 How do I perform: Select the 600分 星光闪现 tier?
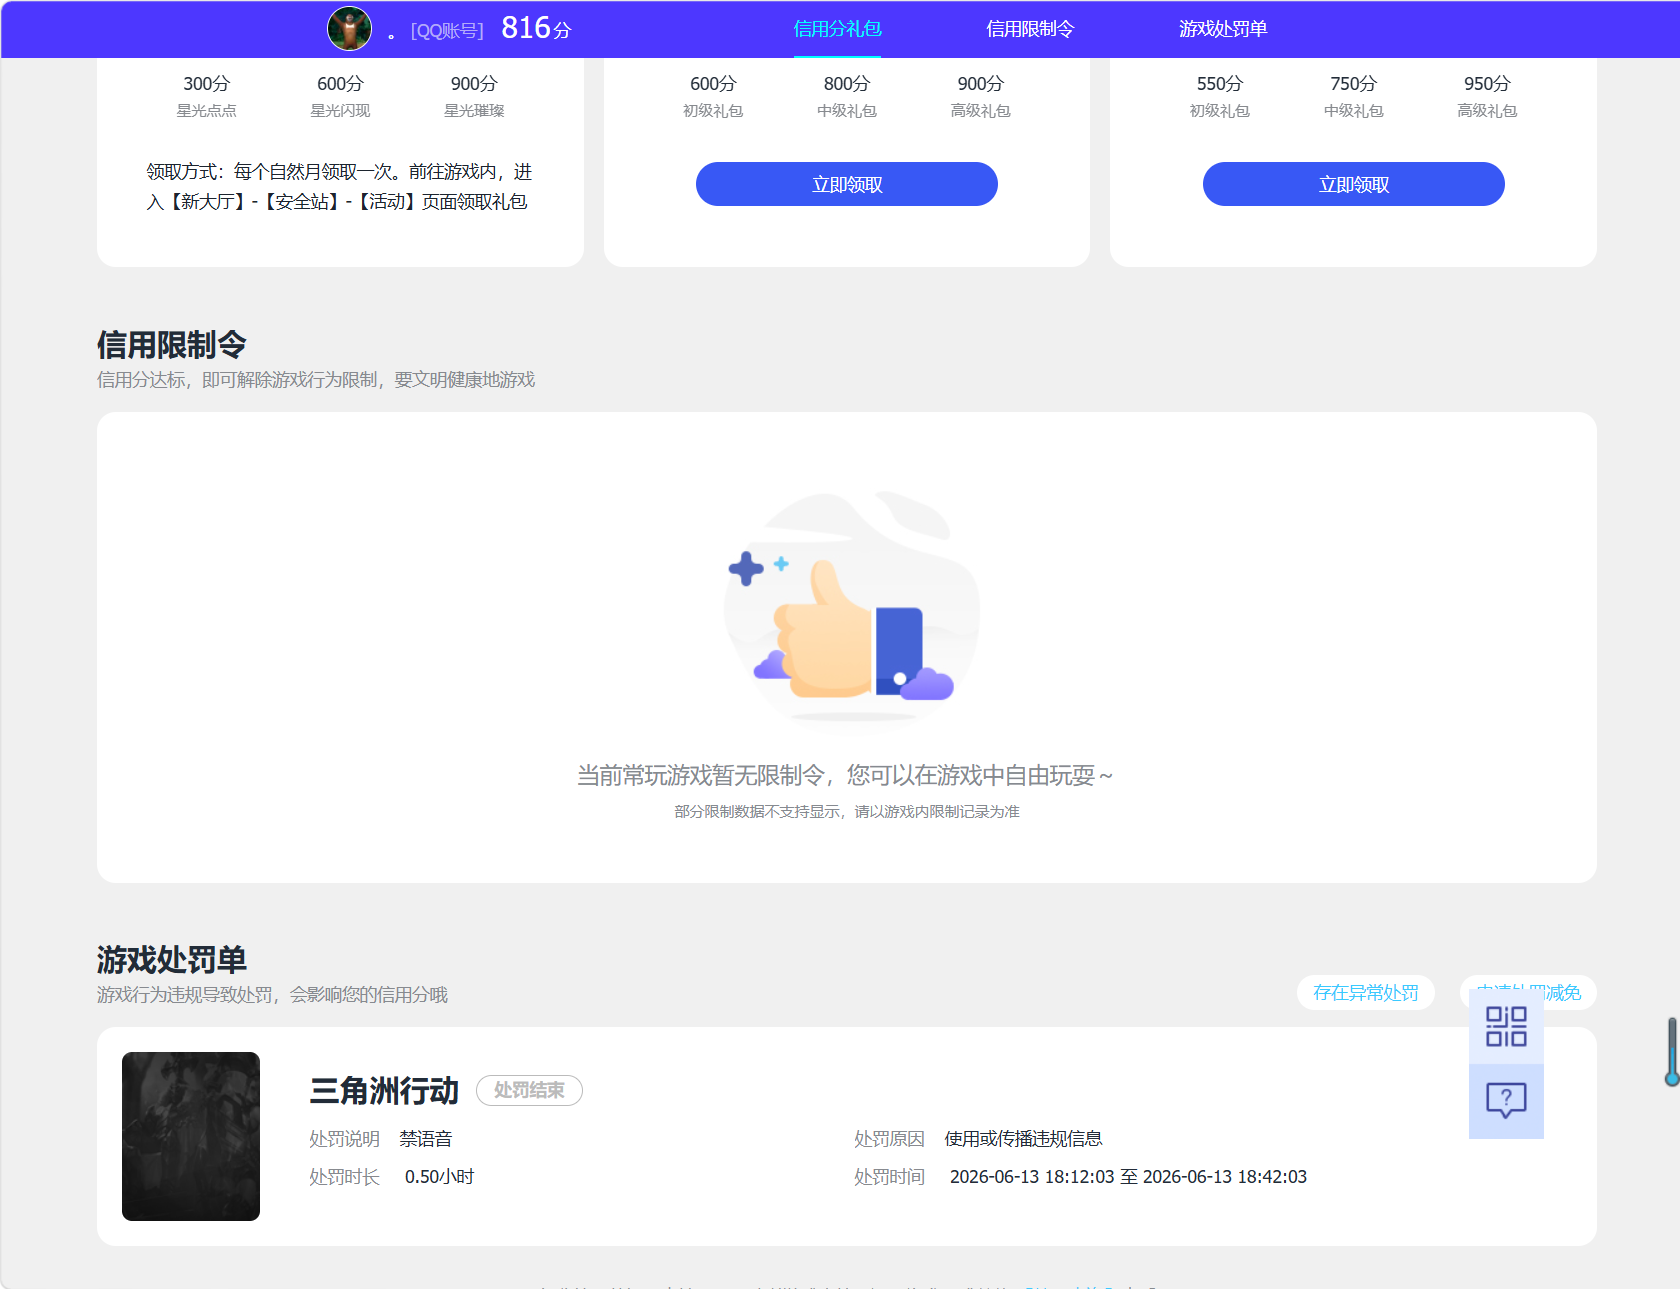340,96
